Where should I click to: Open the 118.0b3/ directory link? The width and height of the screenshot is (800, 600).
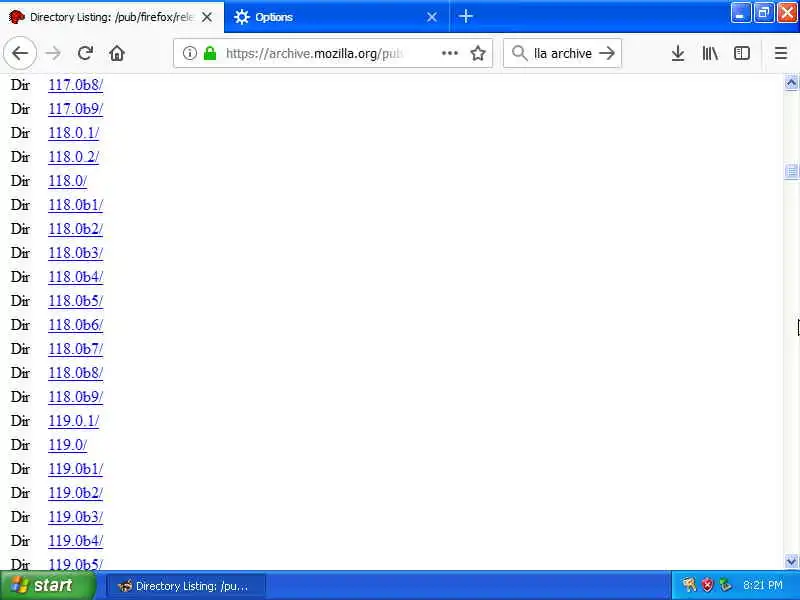pyautogui.click(x=76, y=253)
